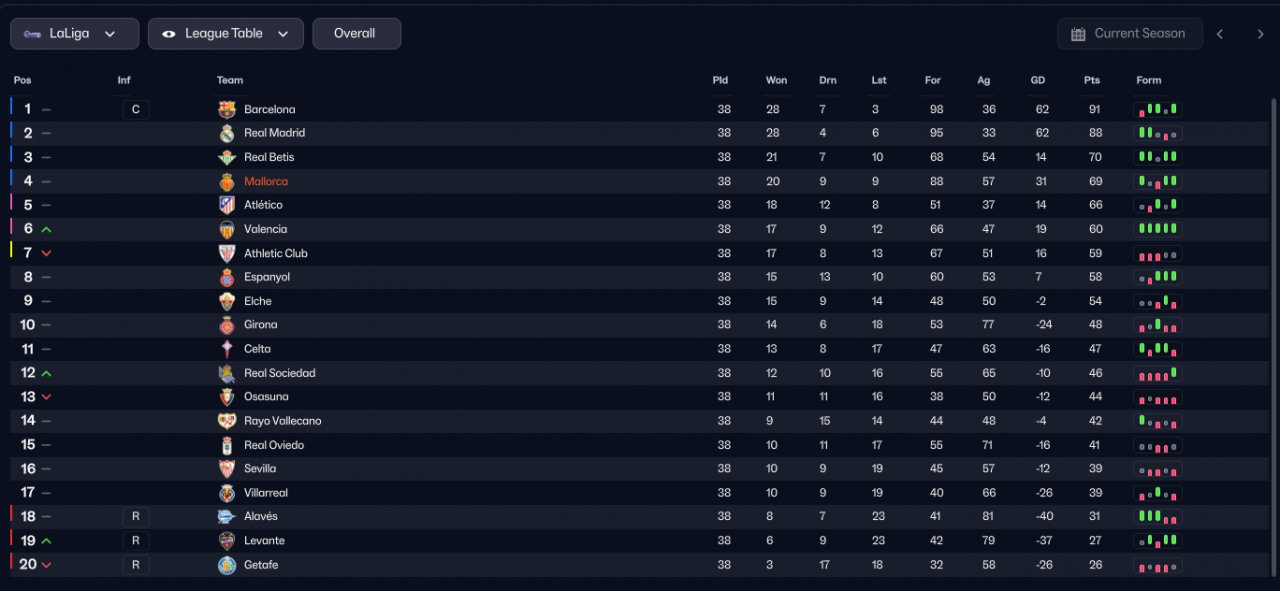Screen dimensions: 1280x591
Task: Click the Barcelona club crest icon
Action: point(227,110)
